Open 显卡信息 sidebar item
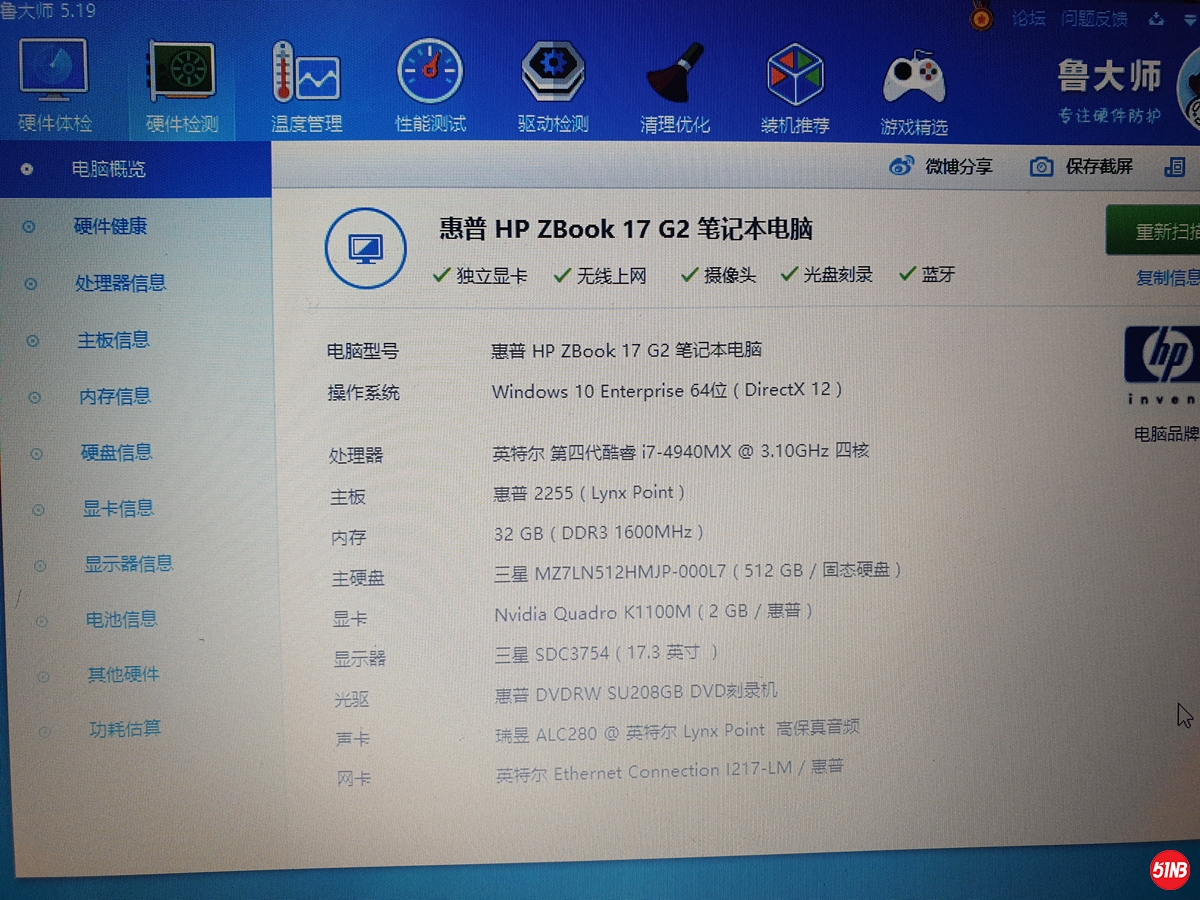 click(118, 509)
